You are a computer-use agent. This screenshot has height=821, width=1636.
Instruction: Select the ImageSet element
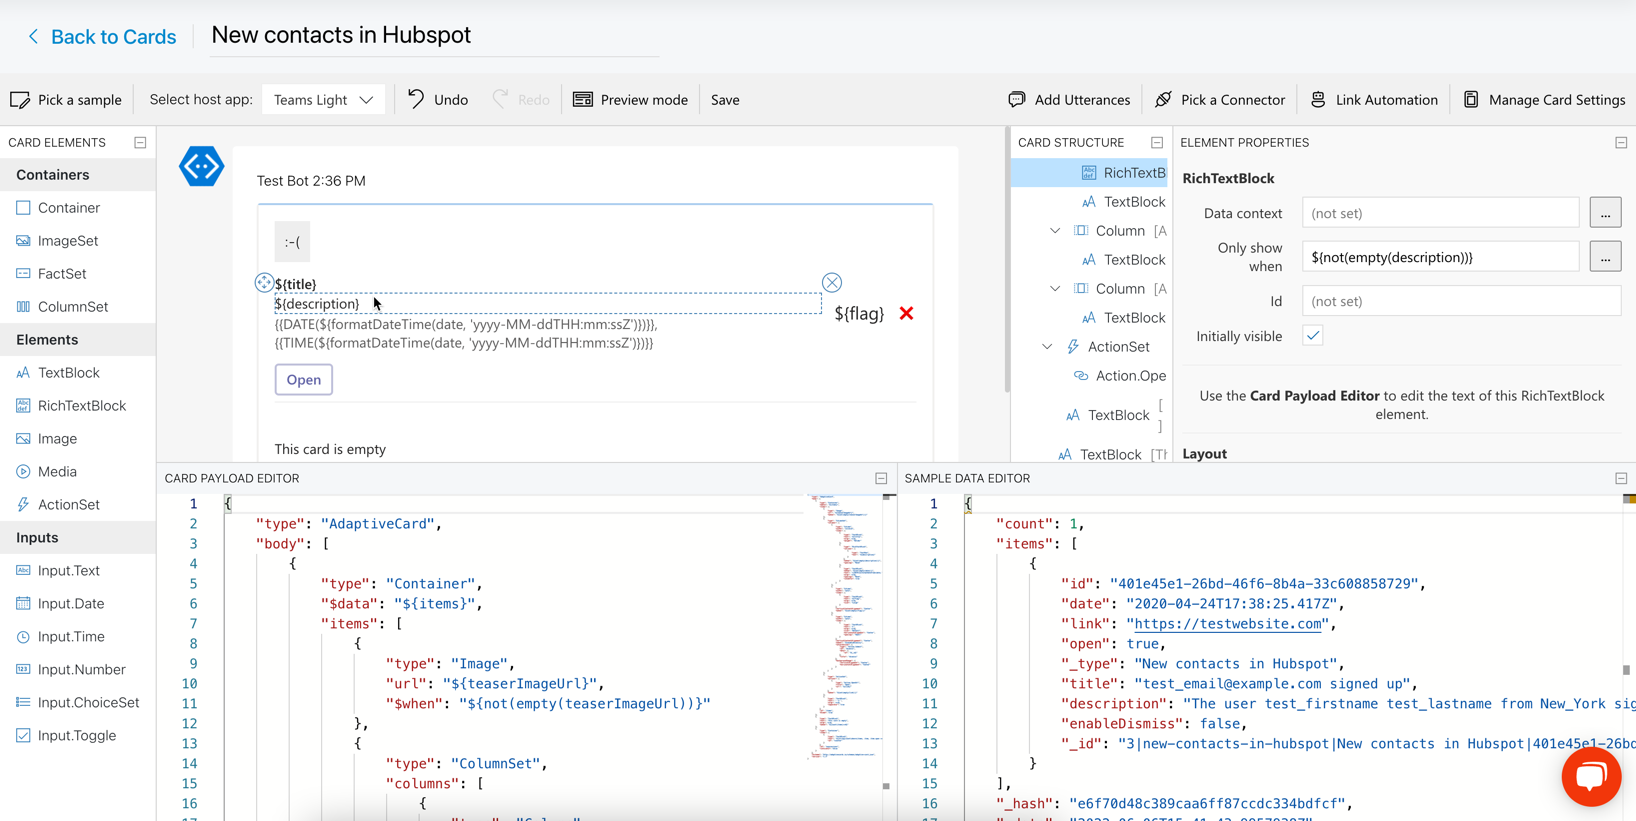tap(78, 240)
